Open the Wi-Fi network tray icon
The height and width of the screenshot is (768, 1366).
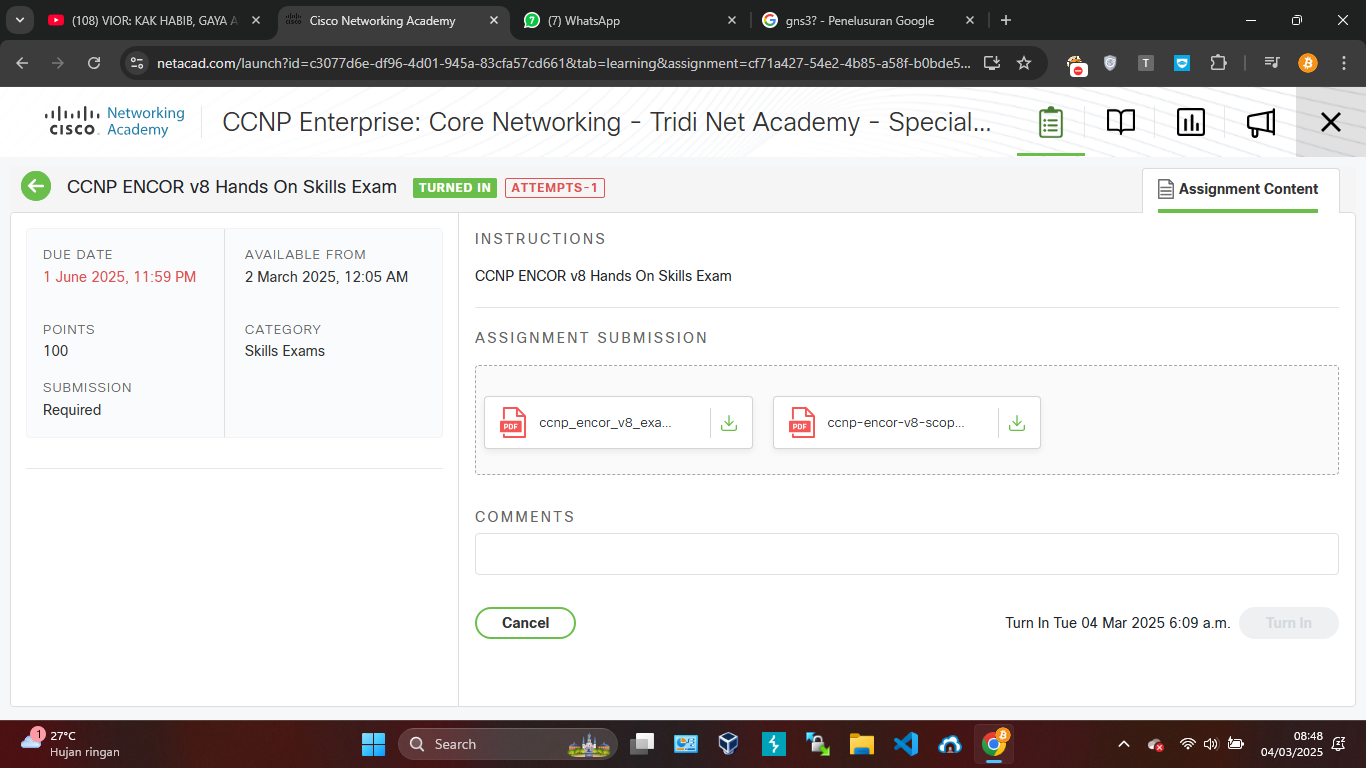pos(1188,744)
